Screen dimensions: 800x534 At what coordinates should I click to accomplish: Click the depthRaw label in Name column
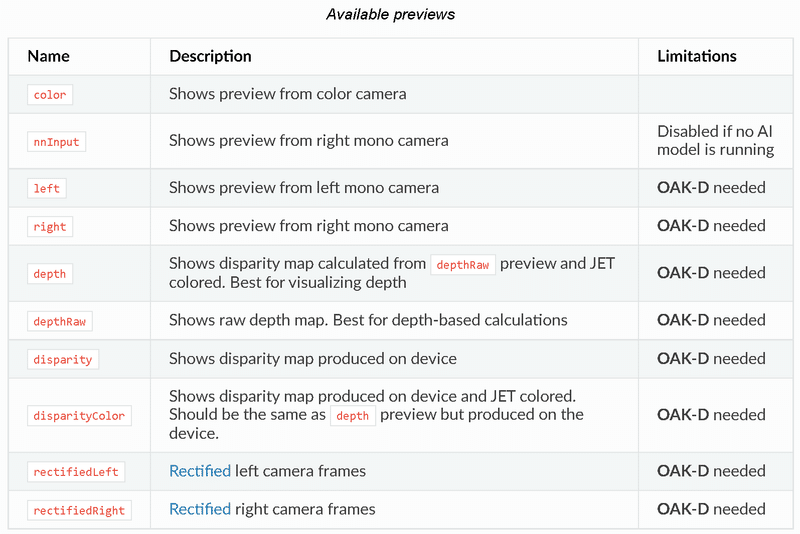point(60,321)
